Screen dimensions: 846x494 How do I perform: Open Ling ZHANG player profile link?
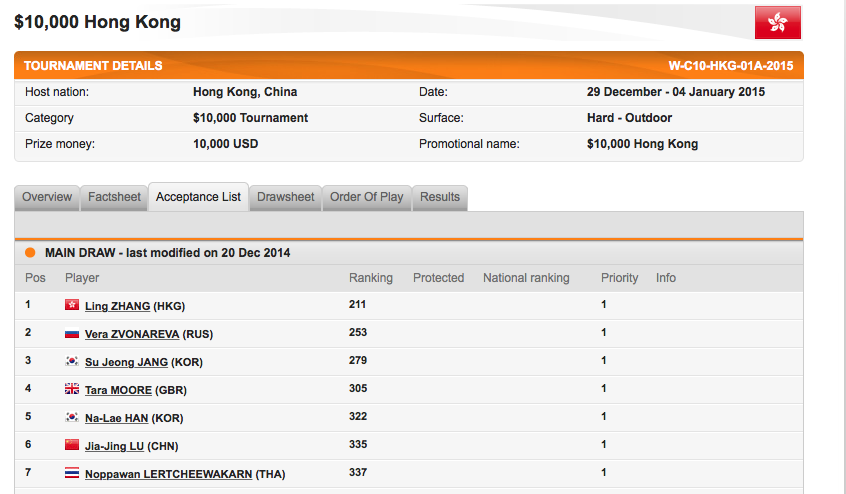(118, 306)
